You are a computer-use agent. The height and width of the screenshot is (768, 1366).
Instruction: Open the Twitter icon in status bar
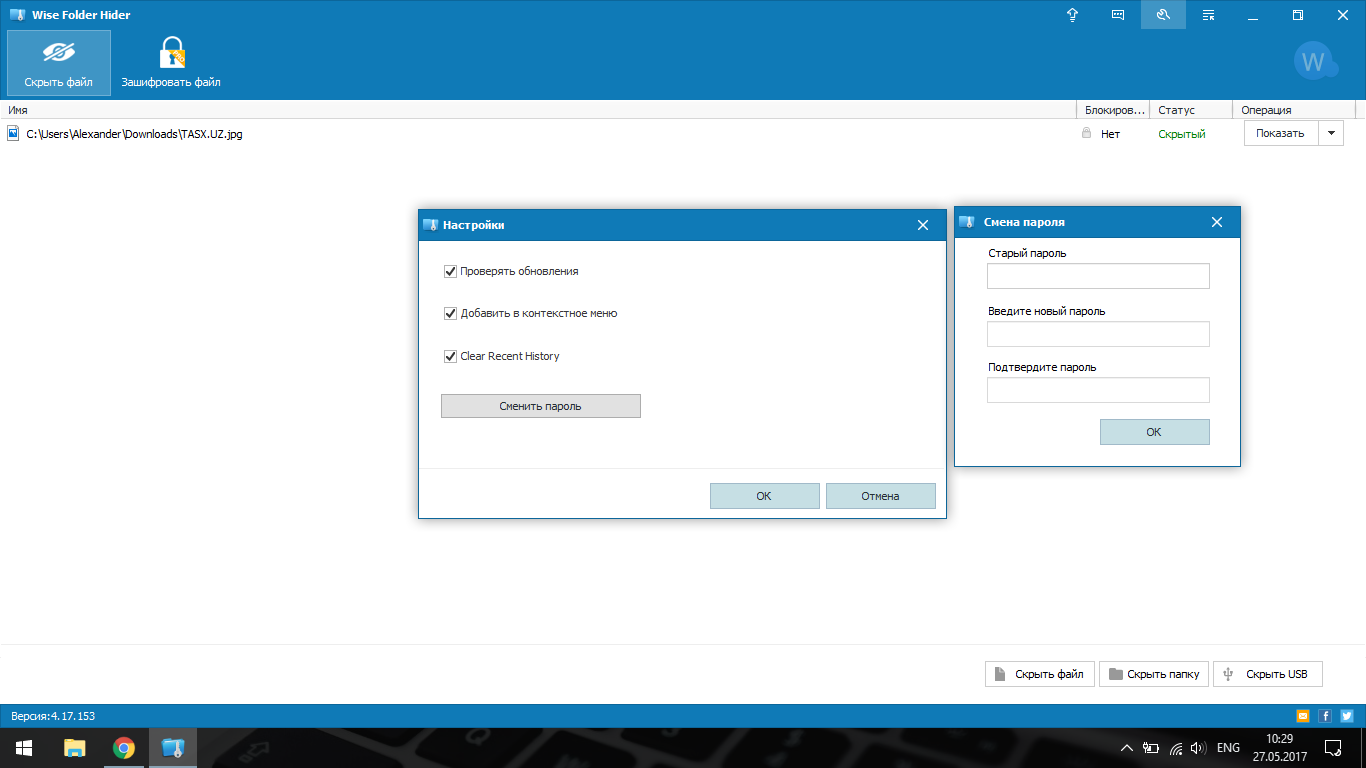1347,716
